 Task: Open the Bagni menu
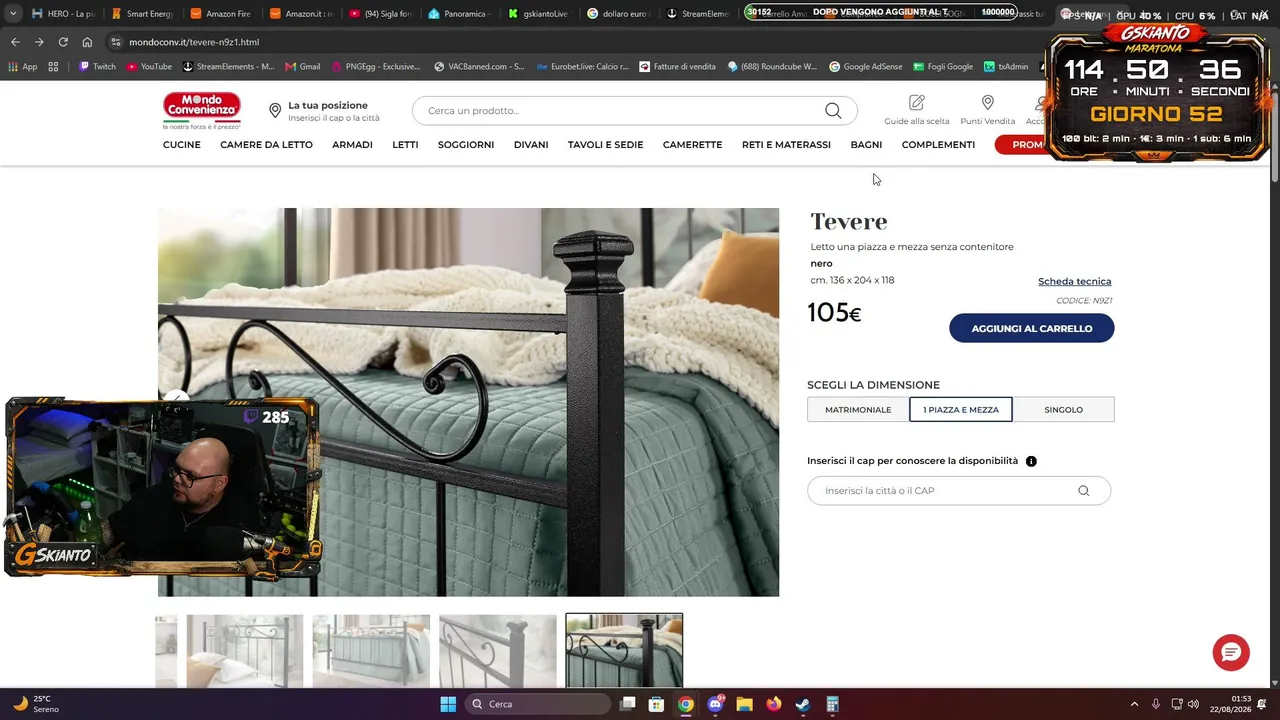(866, 145)
